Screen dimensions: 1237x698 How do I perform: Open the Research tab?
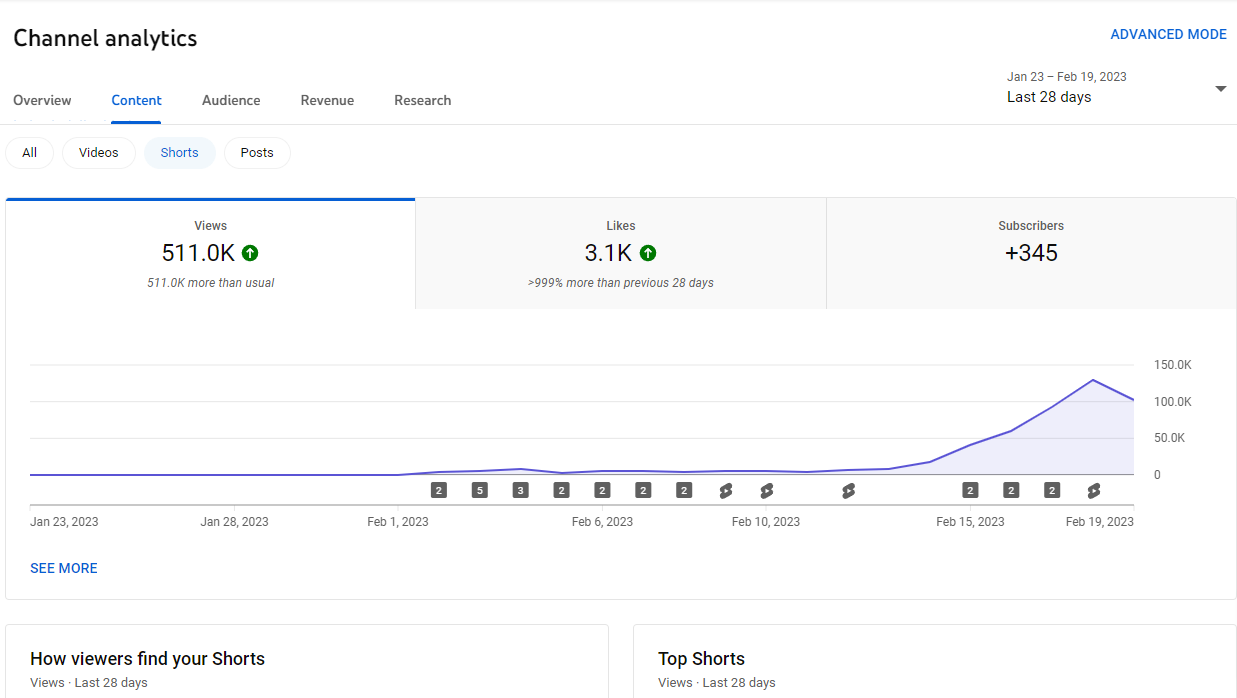pyautogui.click(x=422, y=100)
